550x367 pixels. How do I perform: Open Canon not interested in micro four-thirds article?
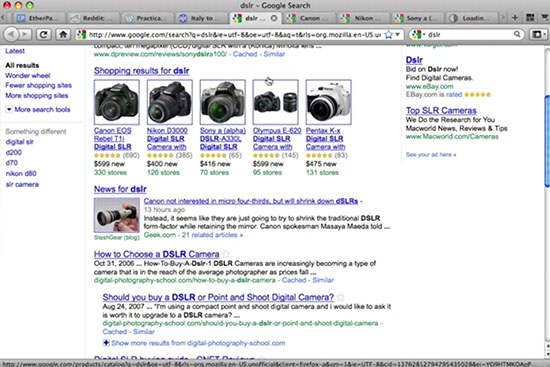(251, 201)
